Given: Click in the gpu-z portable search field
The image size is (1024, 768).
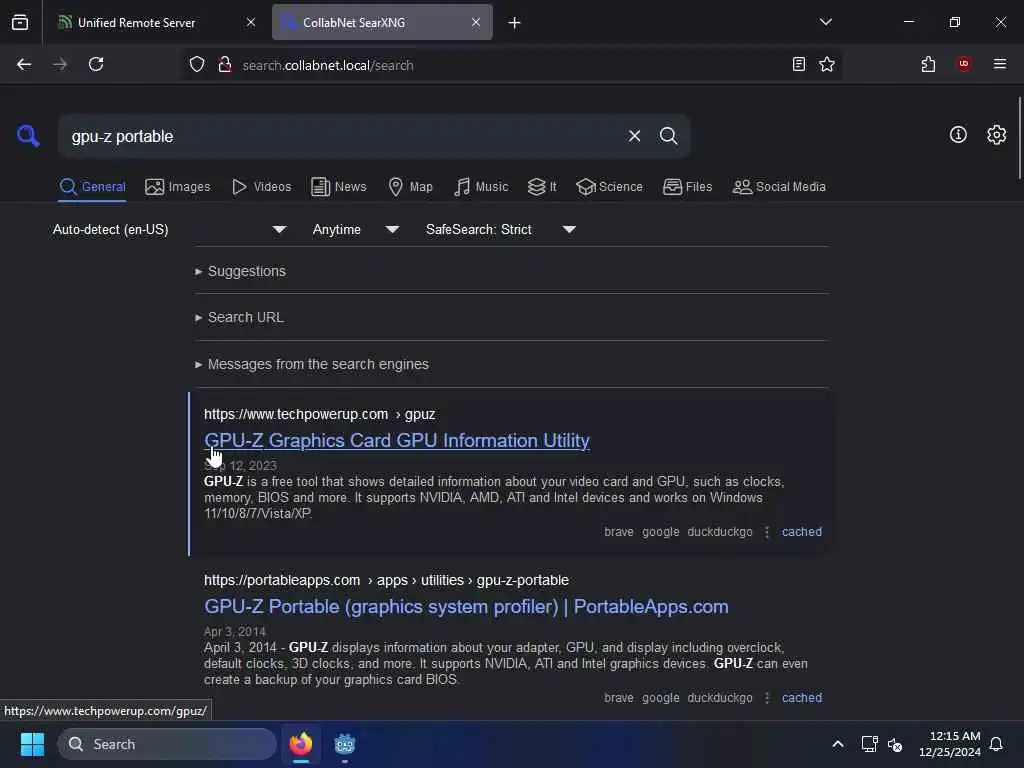Looking at the screenshot, I should (x=343, y=136).
